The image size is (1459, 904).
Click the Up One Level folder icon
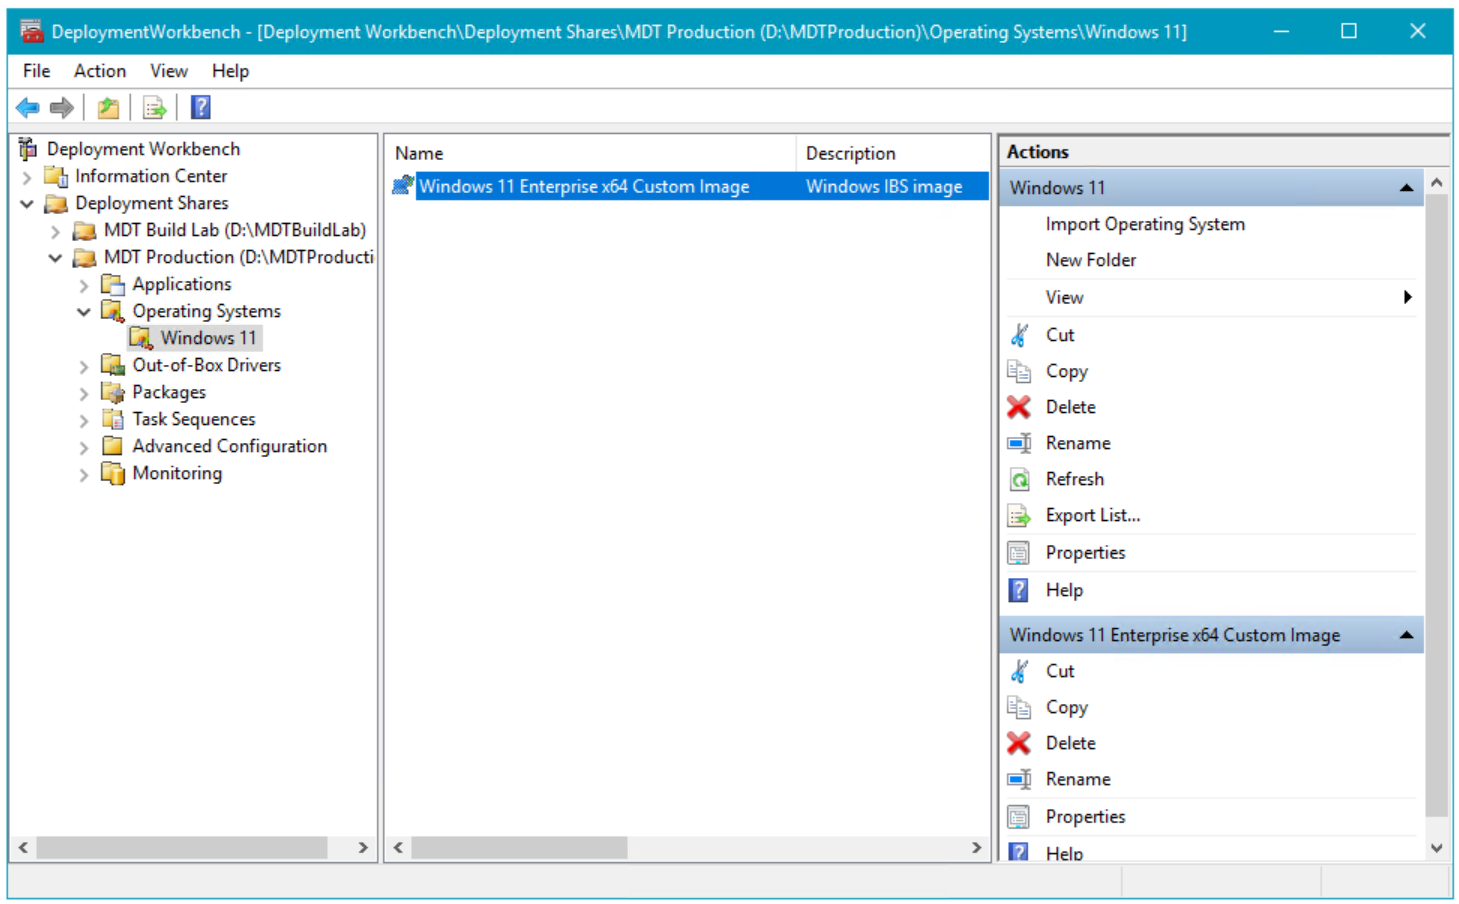[108, 108]
